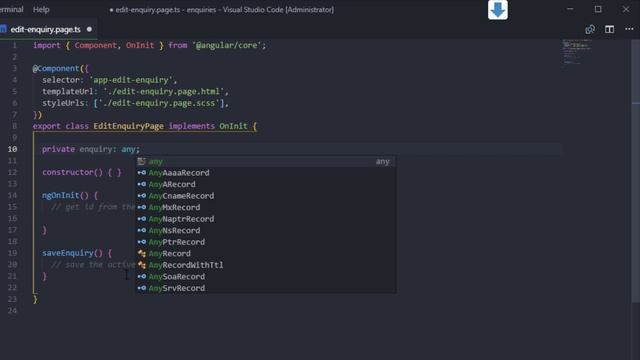Choose AnyPtrRecord from suggestions
This screenshot has width=640, height=360.
(266, 242)
